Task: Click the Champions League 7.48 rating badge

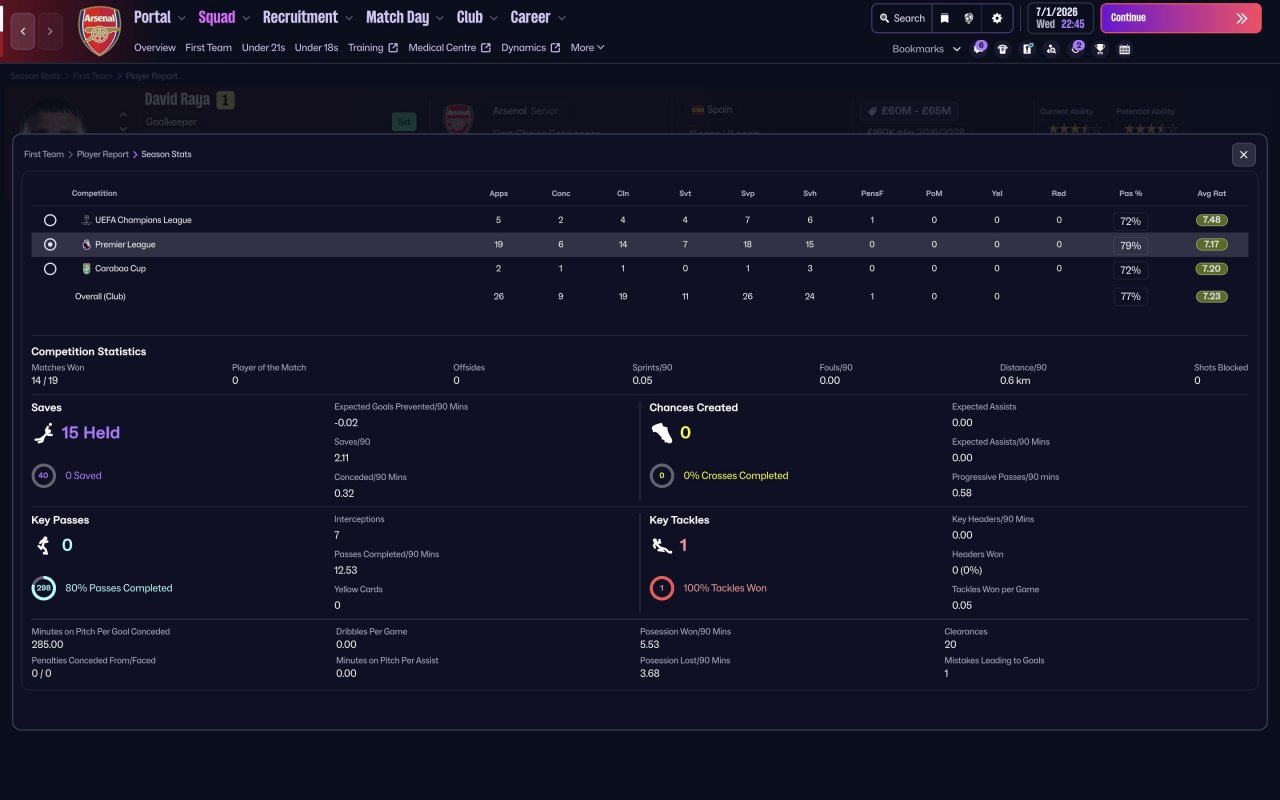Action: (x=1211, y=220)
